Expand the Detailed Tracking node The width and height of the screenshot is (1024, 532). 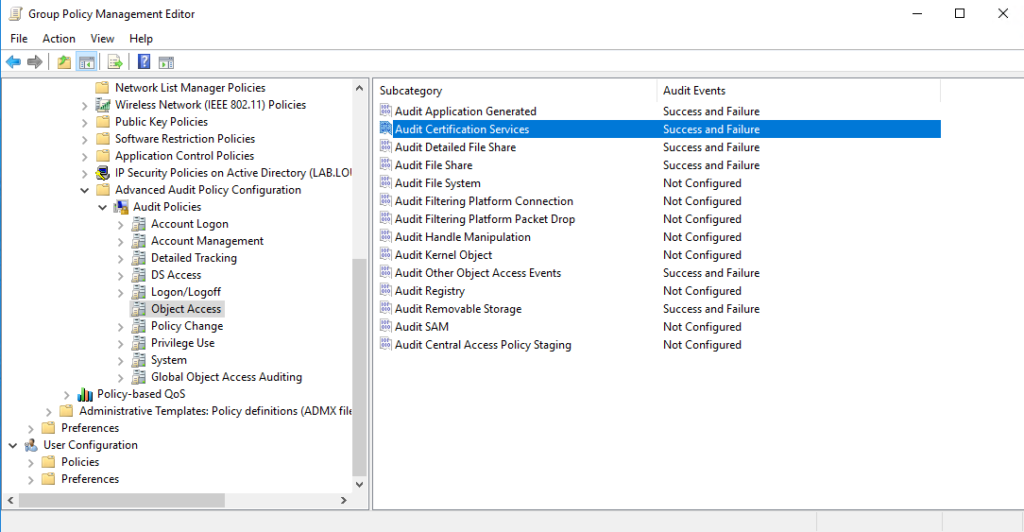coord(120,258)
